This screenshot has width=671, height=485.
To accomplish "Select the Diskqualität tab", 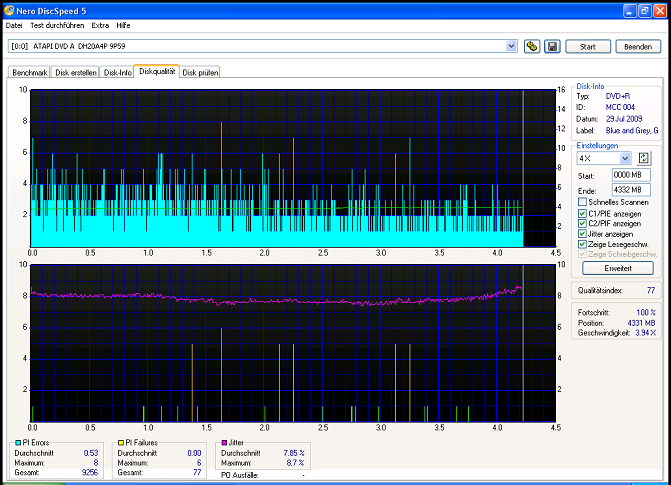I will (x=157, y=71).
